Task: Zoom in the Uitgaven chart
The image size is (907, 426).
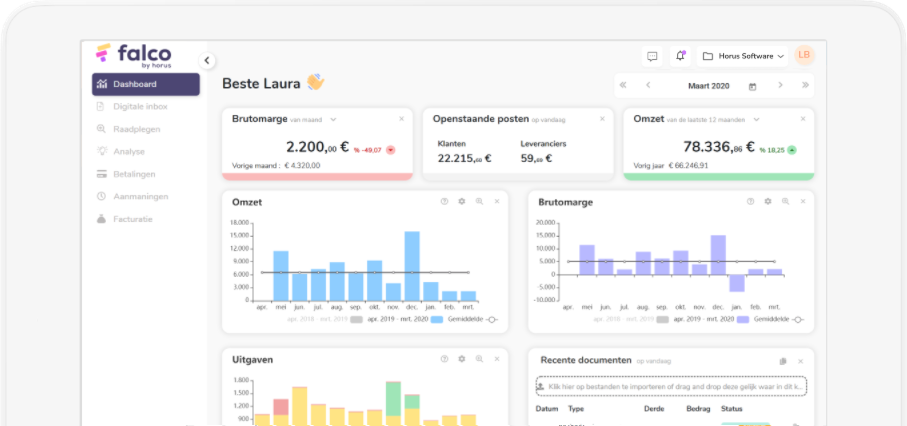Action: click(479, 359)
